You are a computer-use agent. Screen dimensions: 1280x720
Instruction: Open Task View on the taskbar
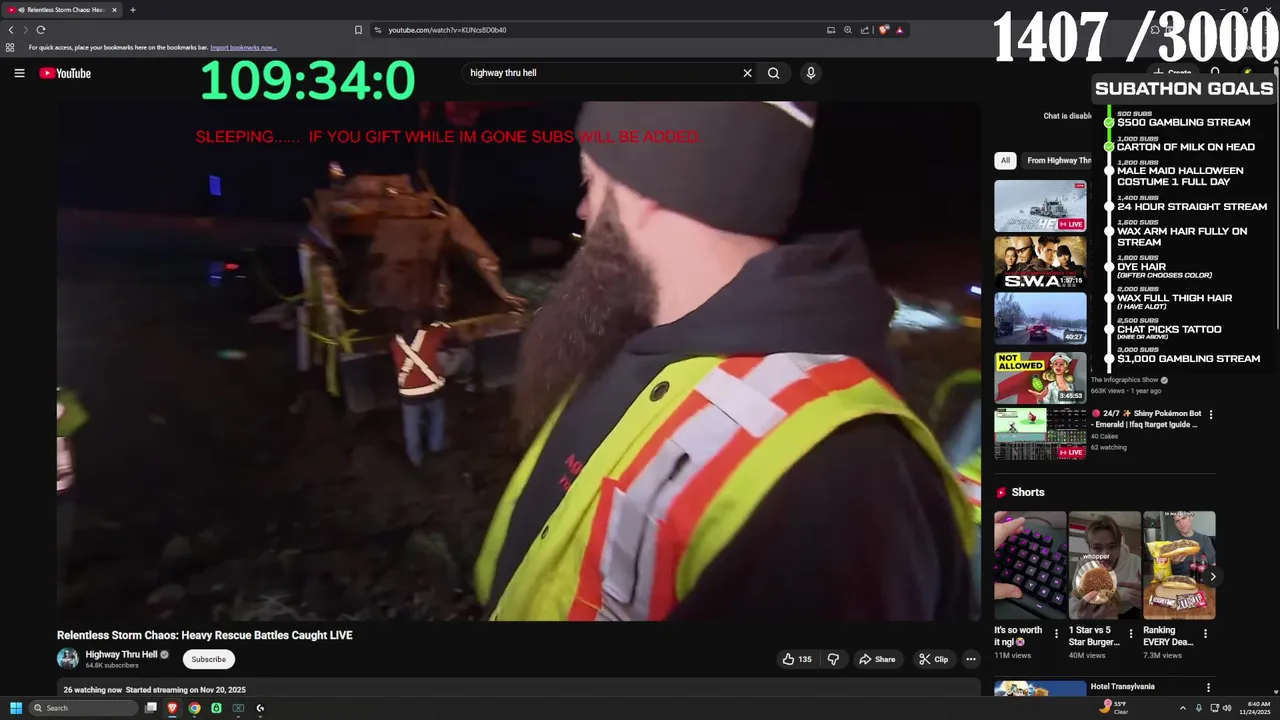tap(151, 708)
